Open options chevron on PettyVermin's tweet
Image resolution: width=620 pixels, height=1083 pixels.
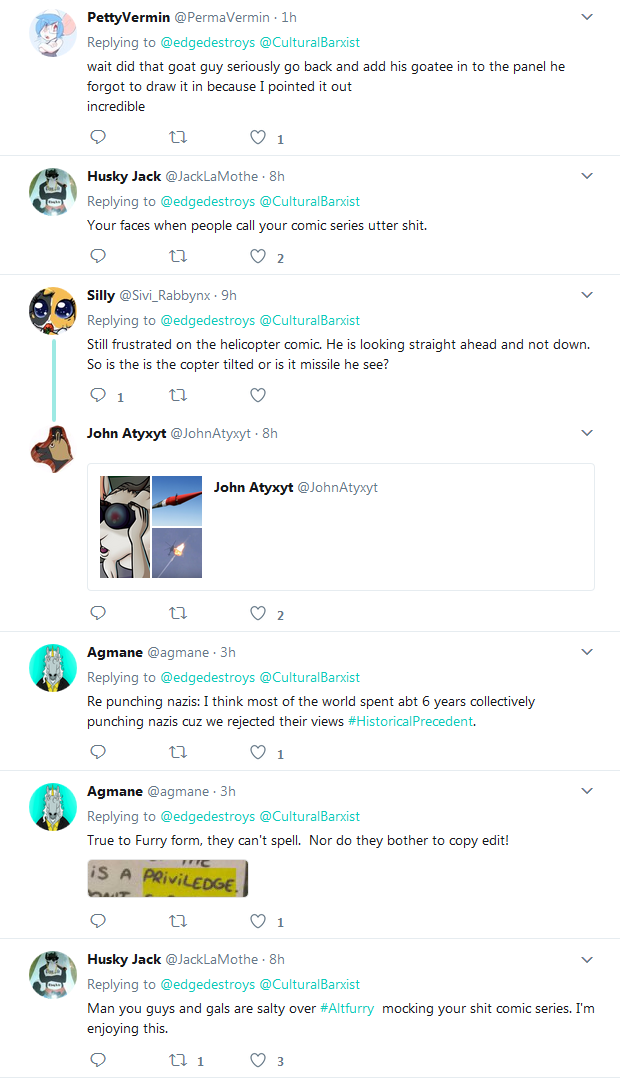[x=587, y=17]
